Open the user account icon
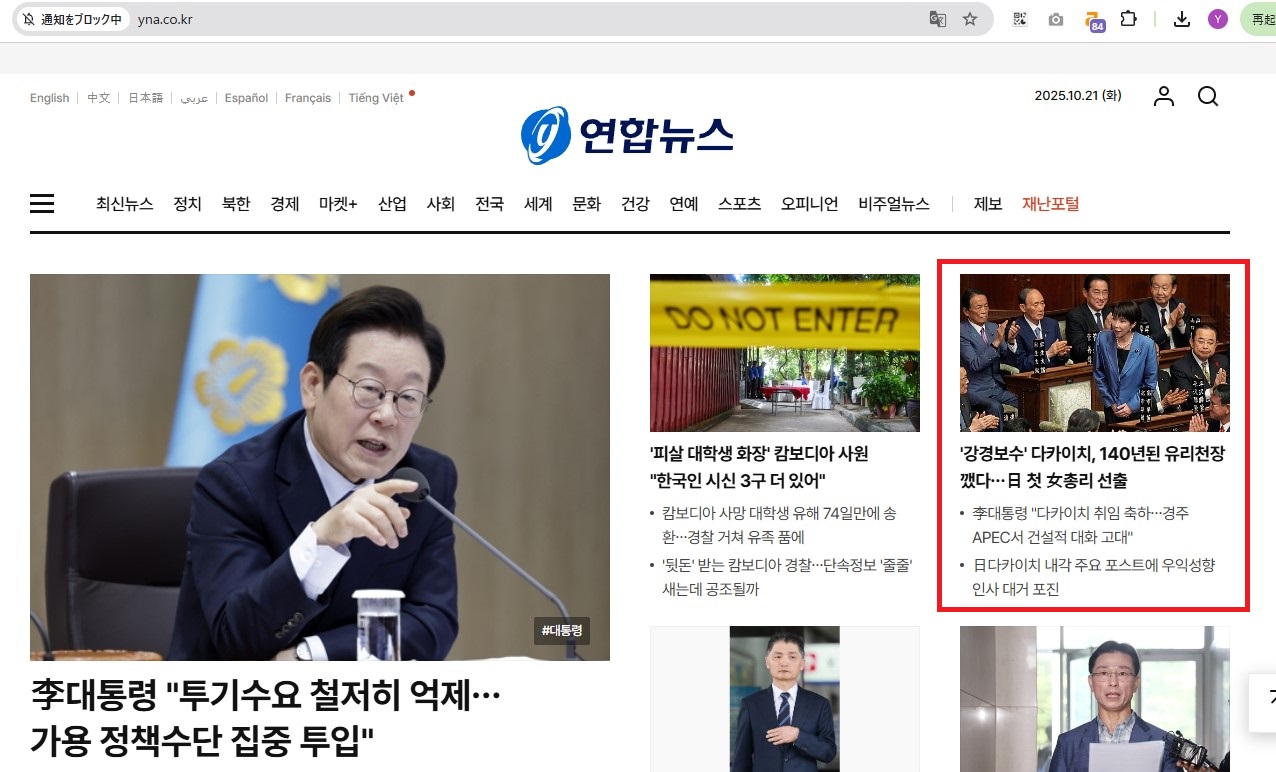1276x772 pixels. [1164, 96]
